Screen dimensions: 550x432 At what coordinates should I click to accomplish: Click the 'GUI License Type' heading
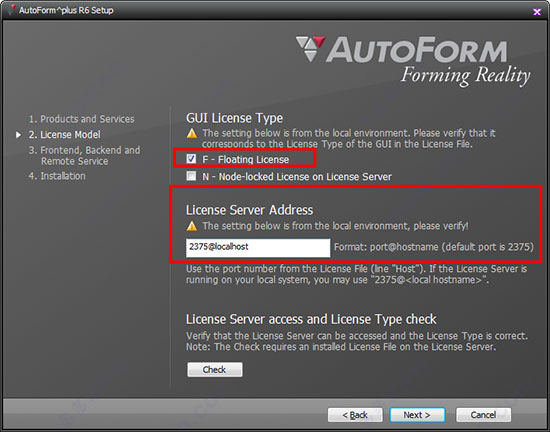pos(234,118)
